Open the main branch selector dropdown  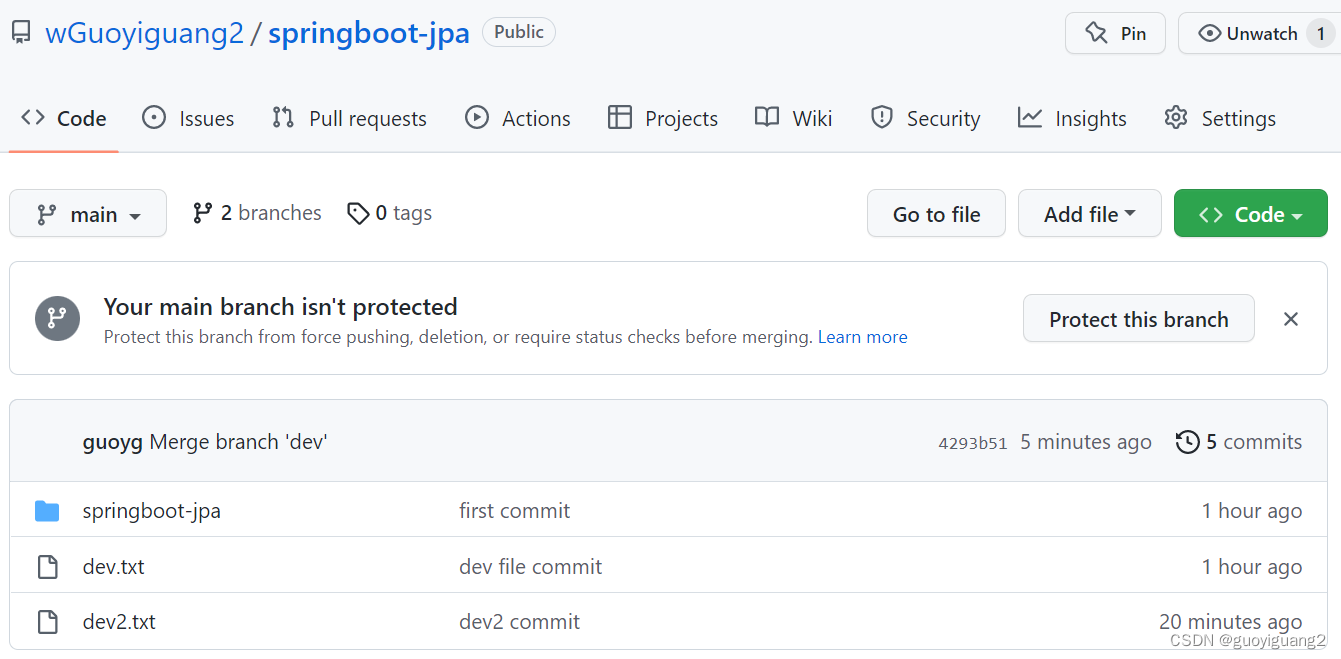coord(88,214)
